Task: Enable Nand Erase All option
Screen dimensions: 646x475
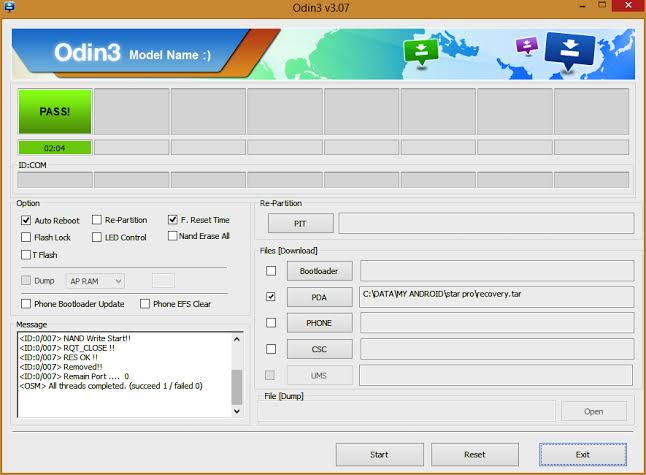Action: click(173, 236)
